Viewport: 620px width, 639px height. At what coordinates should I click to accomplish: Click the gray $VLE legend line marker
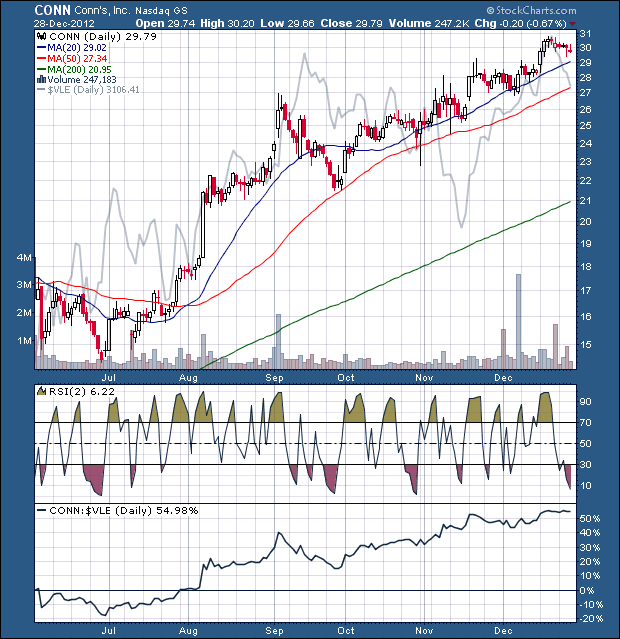click(42, 90)
